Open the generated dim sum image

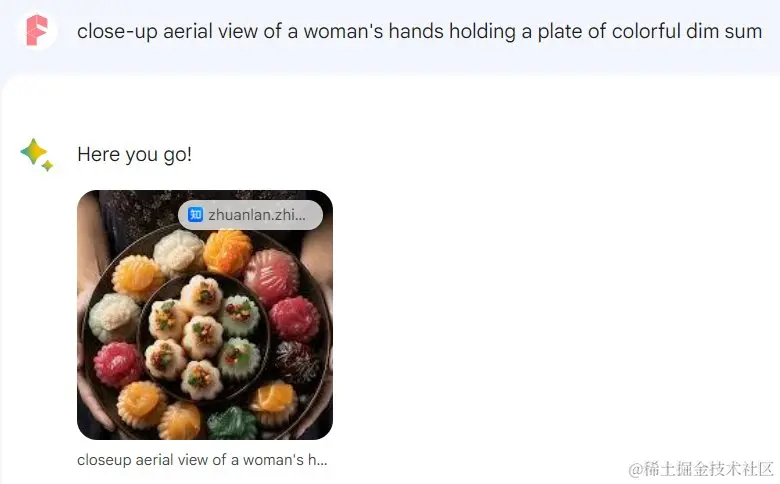pos(205,315)
